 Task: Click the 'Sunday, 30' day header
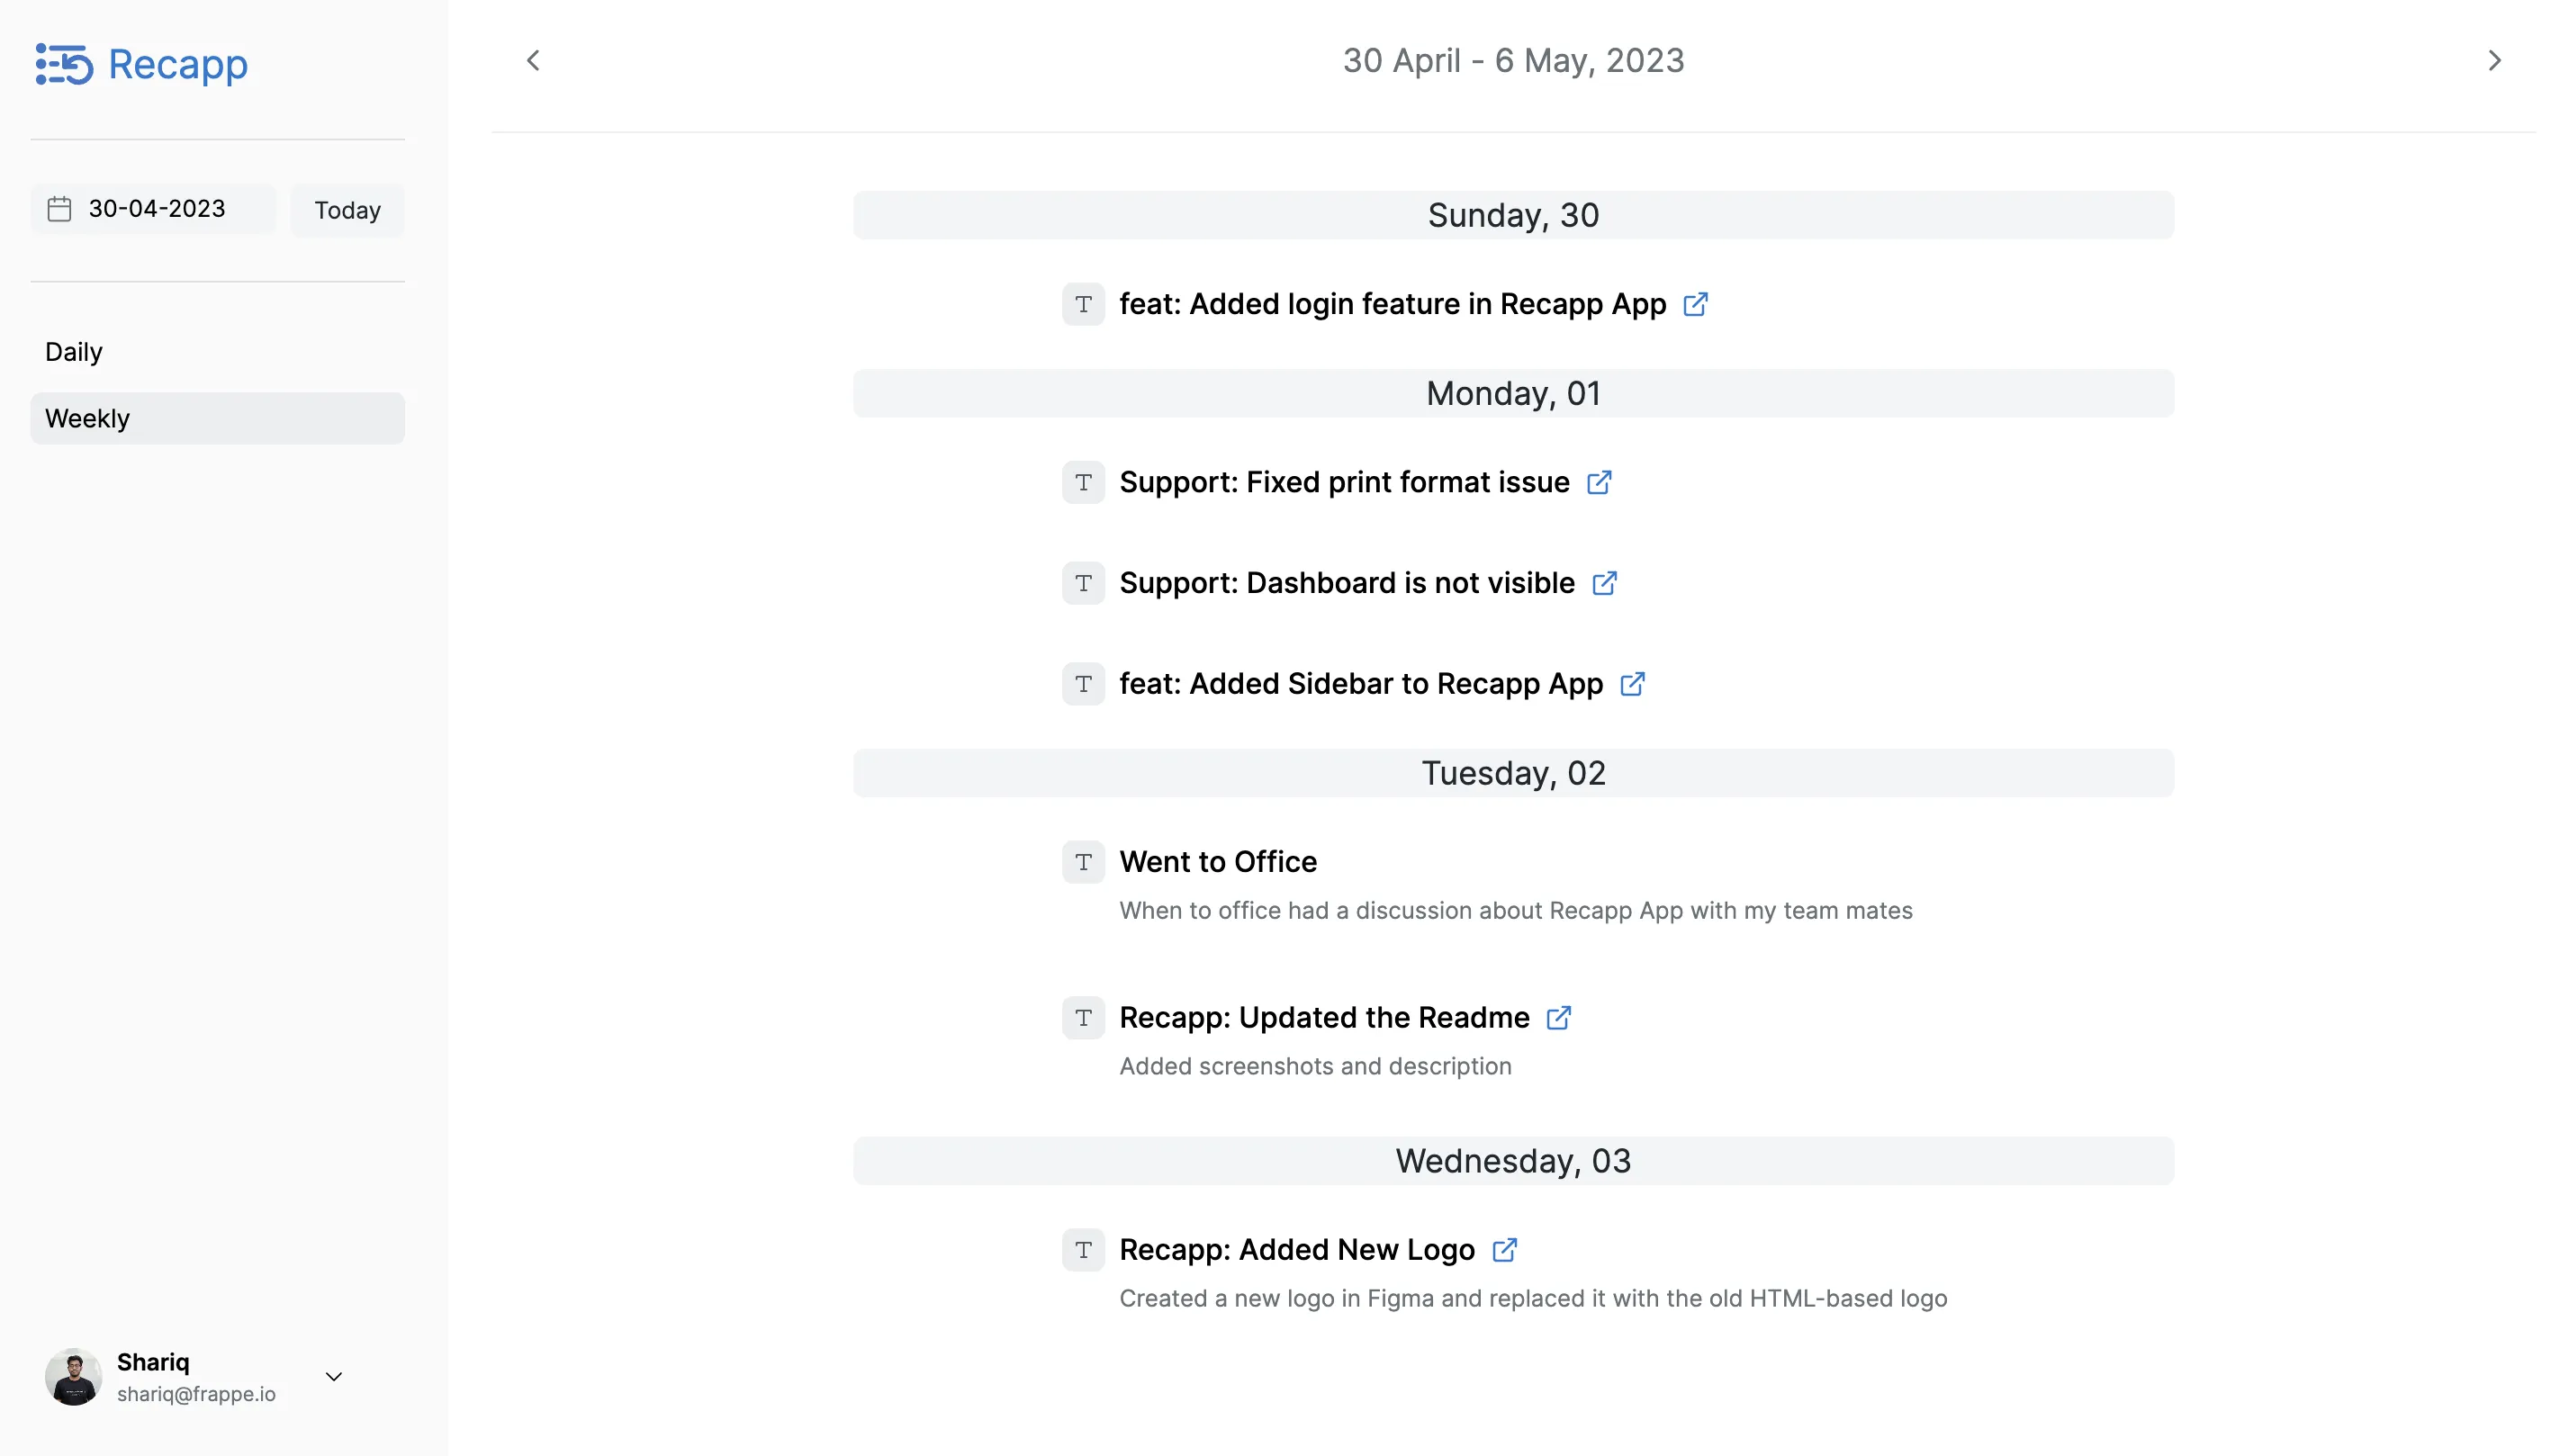pos(1513,215)
